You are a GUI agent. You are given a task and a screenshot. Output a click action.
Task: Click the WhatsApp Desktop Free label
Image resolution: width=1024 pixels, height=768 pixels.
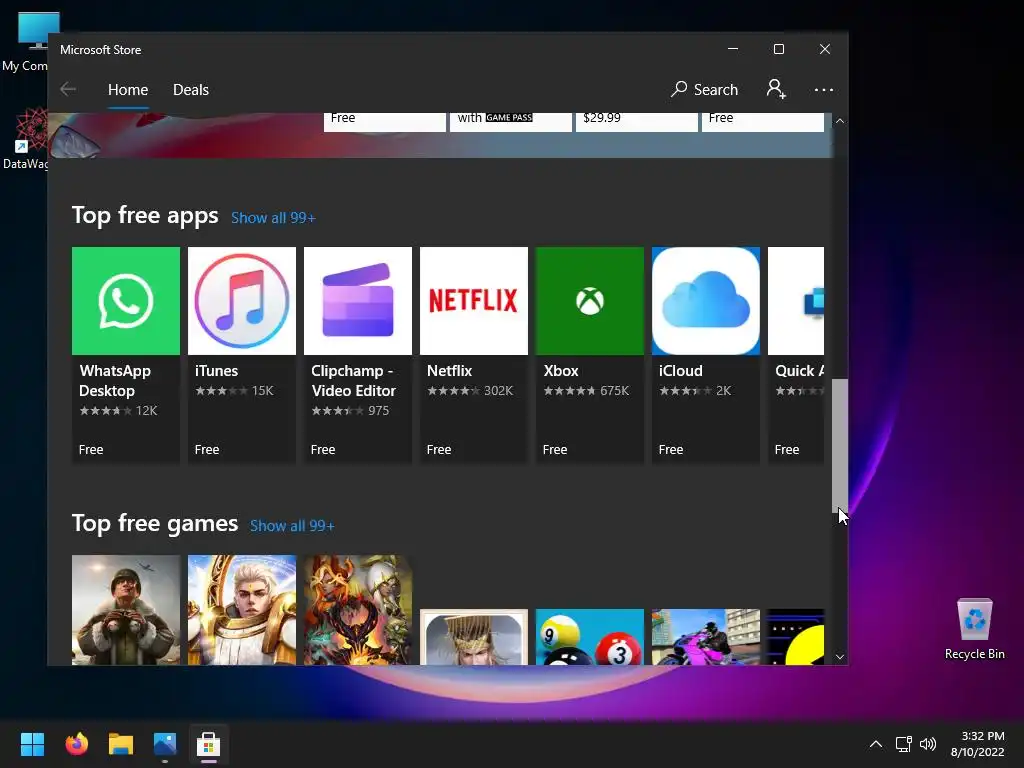click(x=91, y=449)
